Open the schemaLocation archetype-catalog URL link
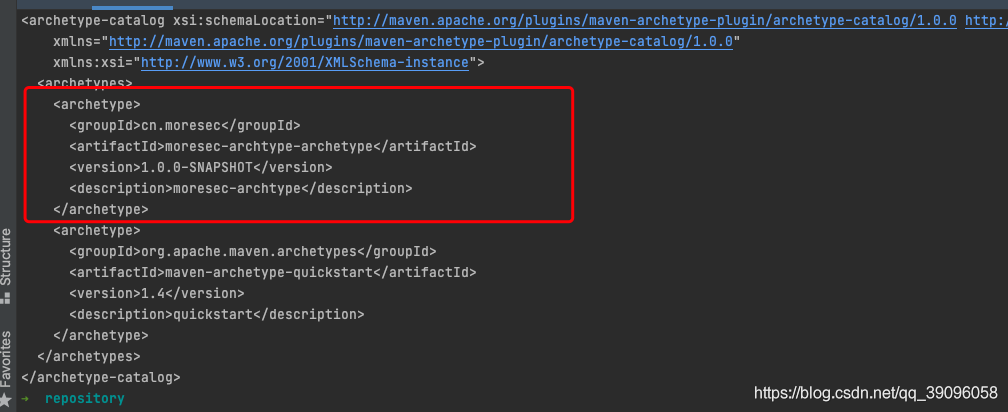This screenshot has height=412, width=1008. point(645,21)
